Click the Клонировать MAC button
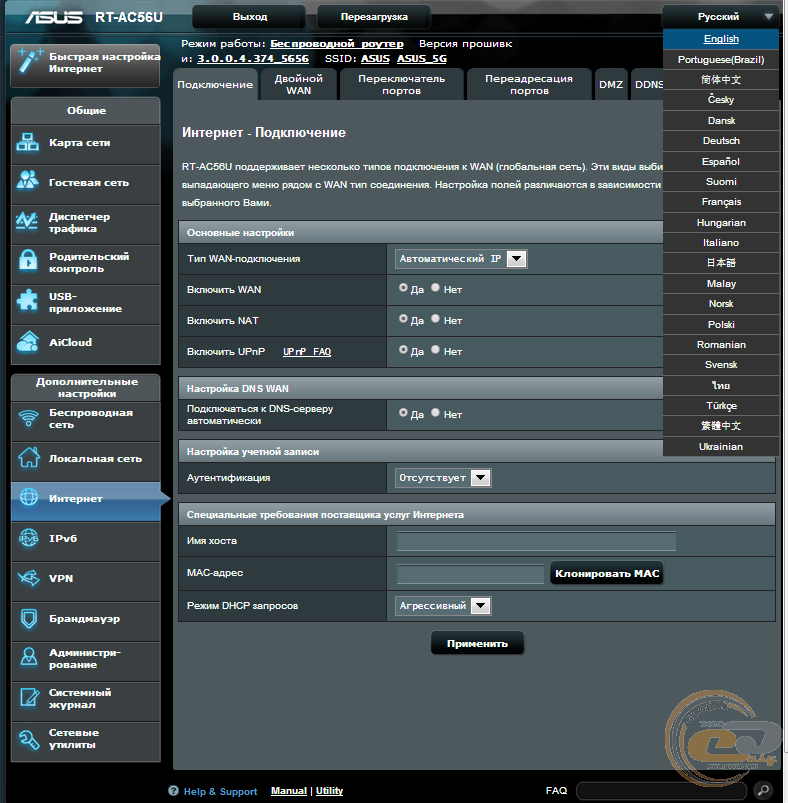 point(606,574)
